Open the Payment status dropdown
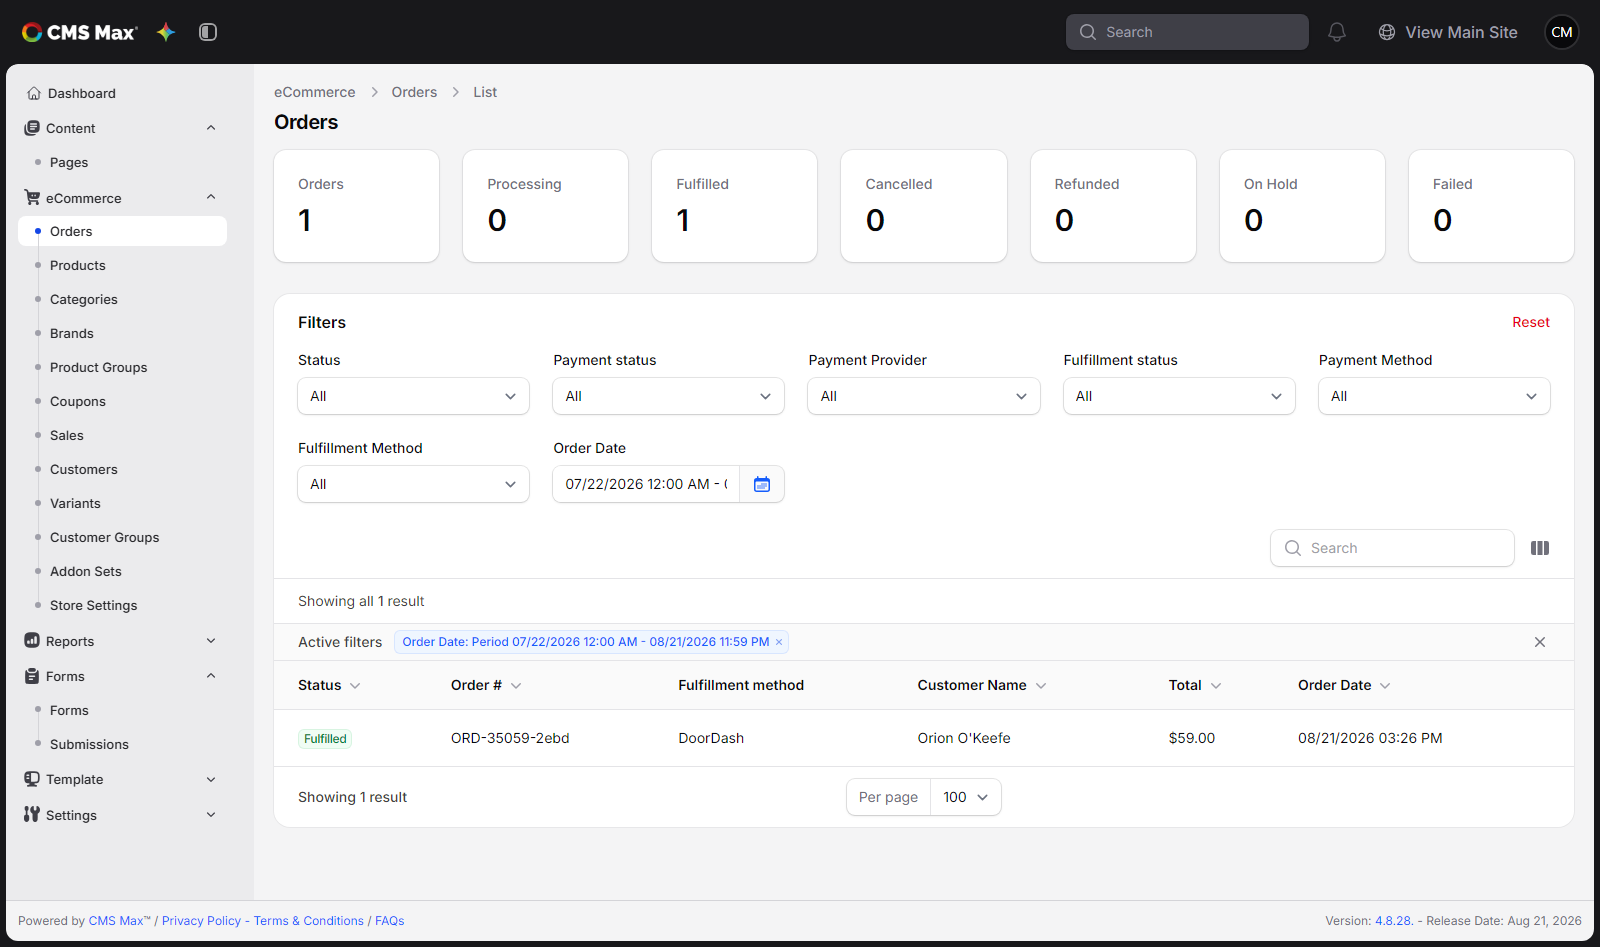This screenshot has width=1600, height=947. pyautogui.click(x=668, y=396)
